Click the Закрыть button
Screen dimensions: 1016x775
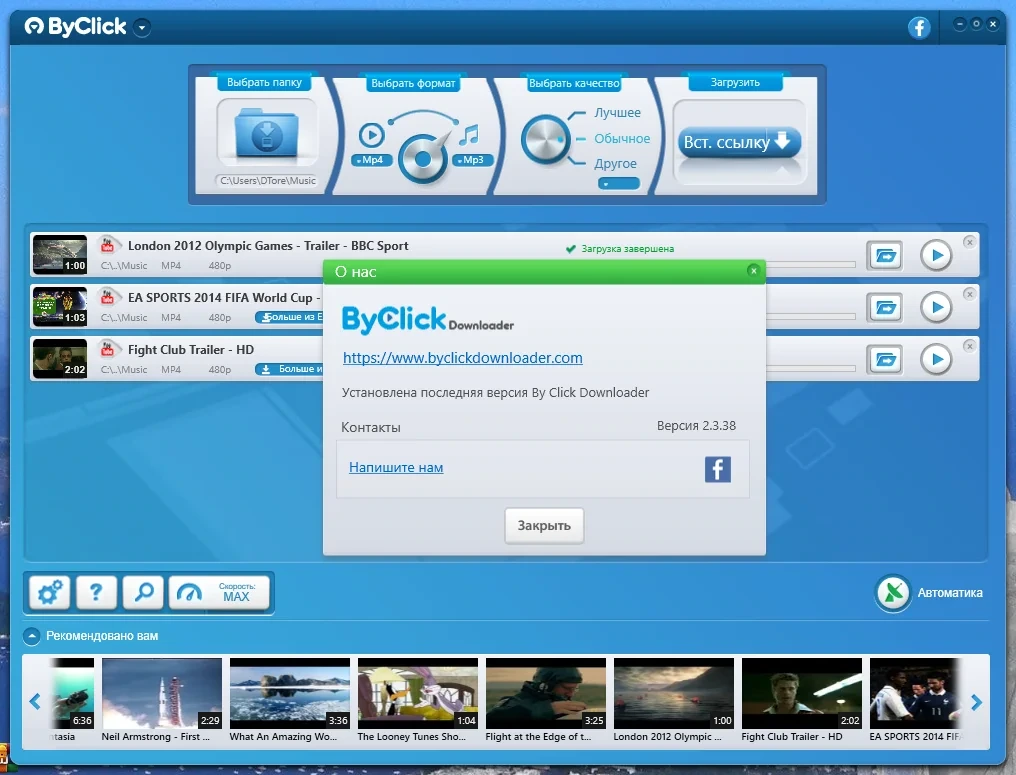pos(544,526)
